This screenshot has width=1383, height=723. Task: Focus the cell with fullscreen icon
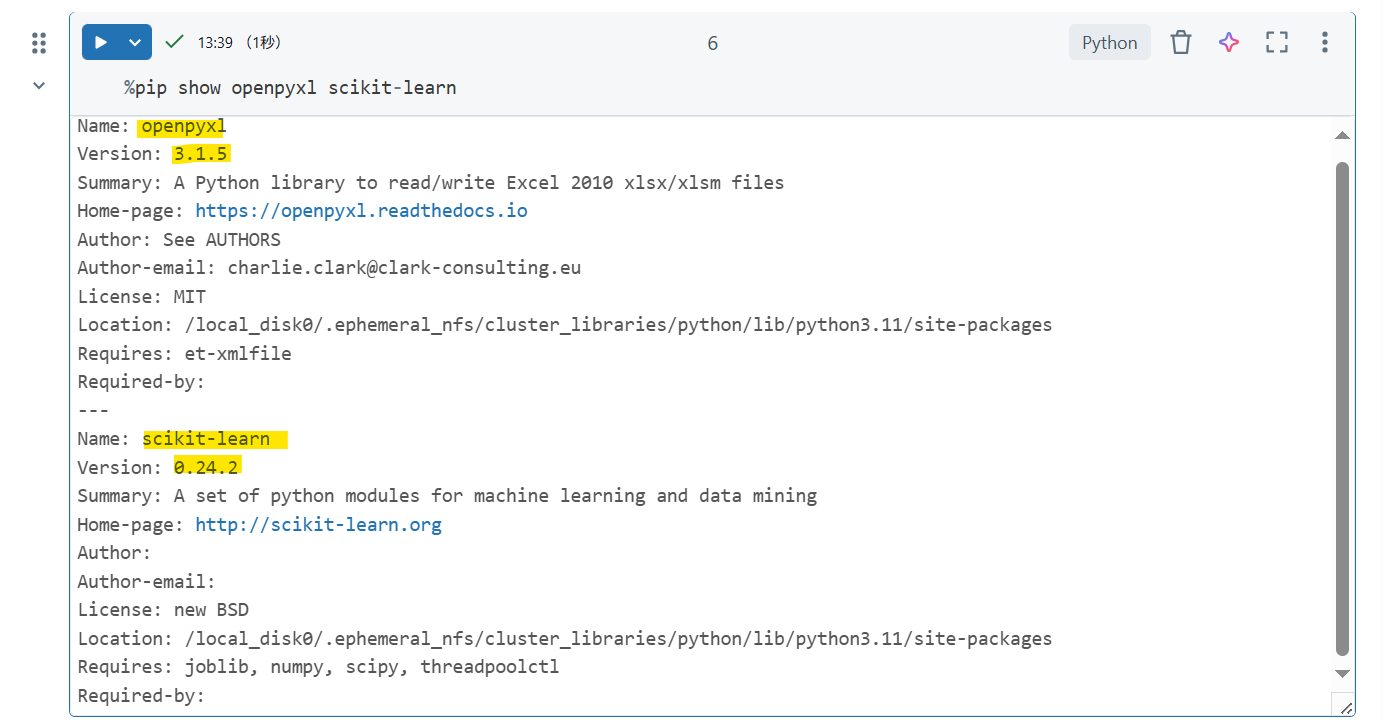click(x=1277, y=42)
